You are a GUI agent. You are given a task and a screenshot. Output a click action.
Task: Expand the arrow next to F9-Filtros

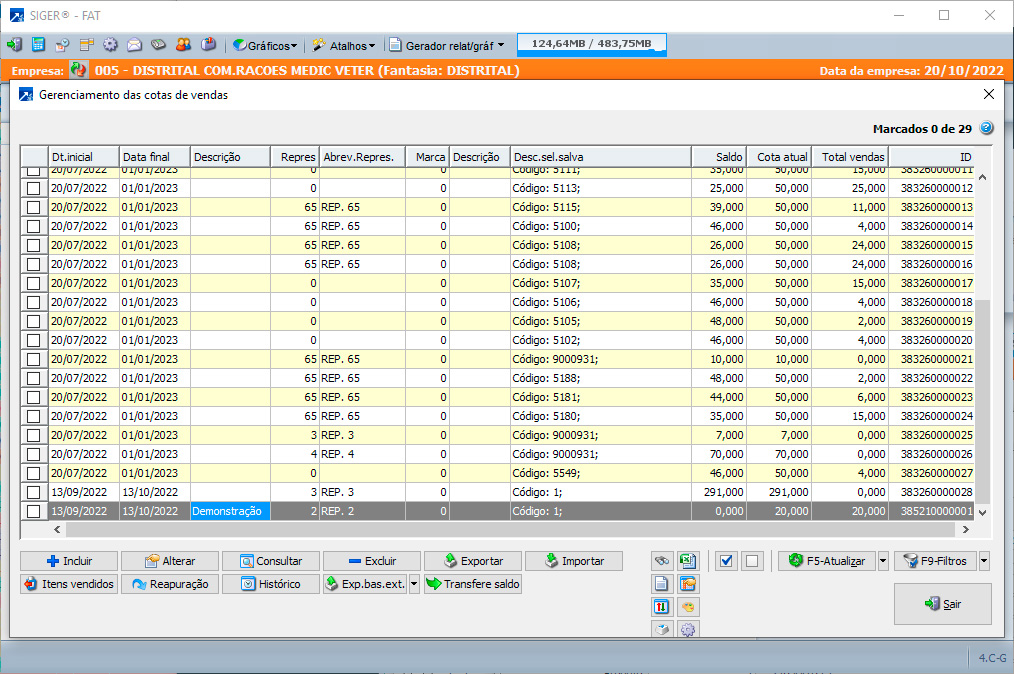click(984, 561)
